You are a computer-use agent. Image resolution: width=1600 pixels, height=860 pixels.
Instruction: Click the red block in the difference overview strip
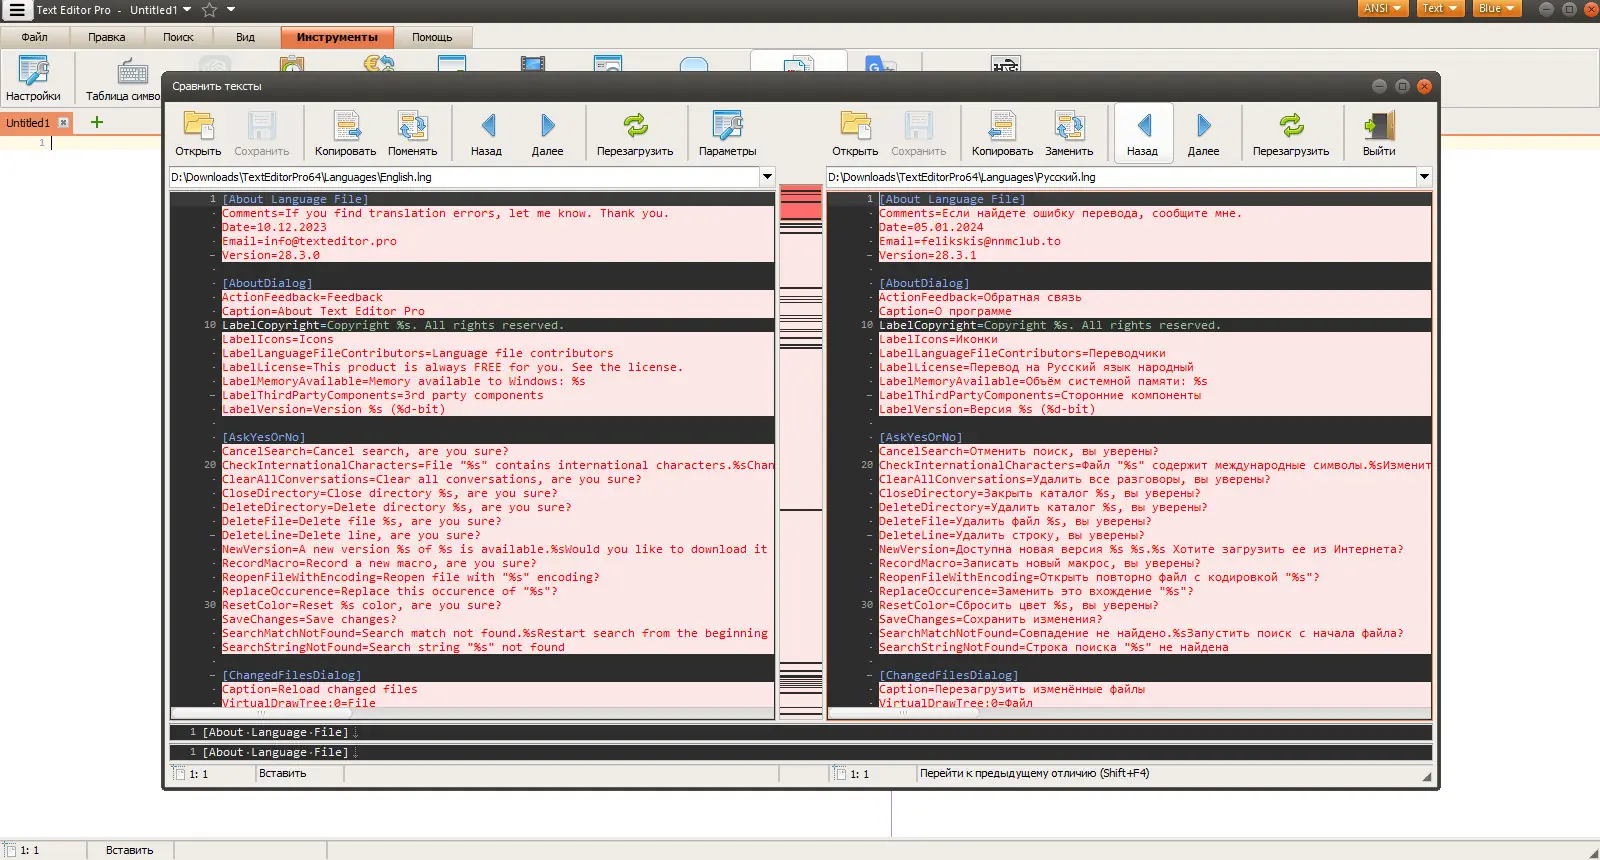click(x=800, y=204)
